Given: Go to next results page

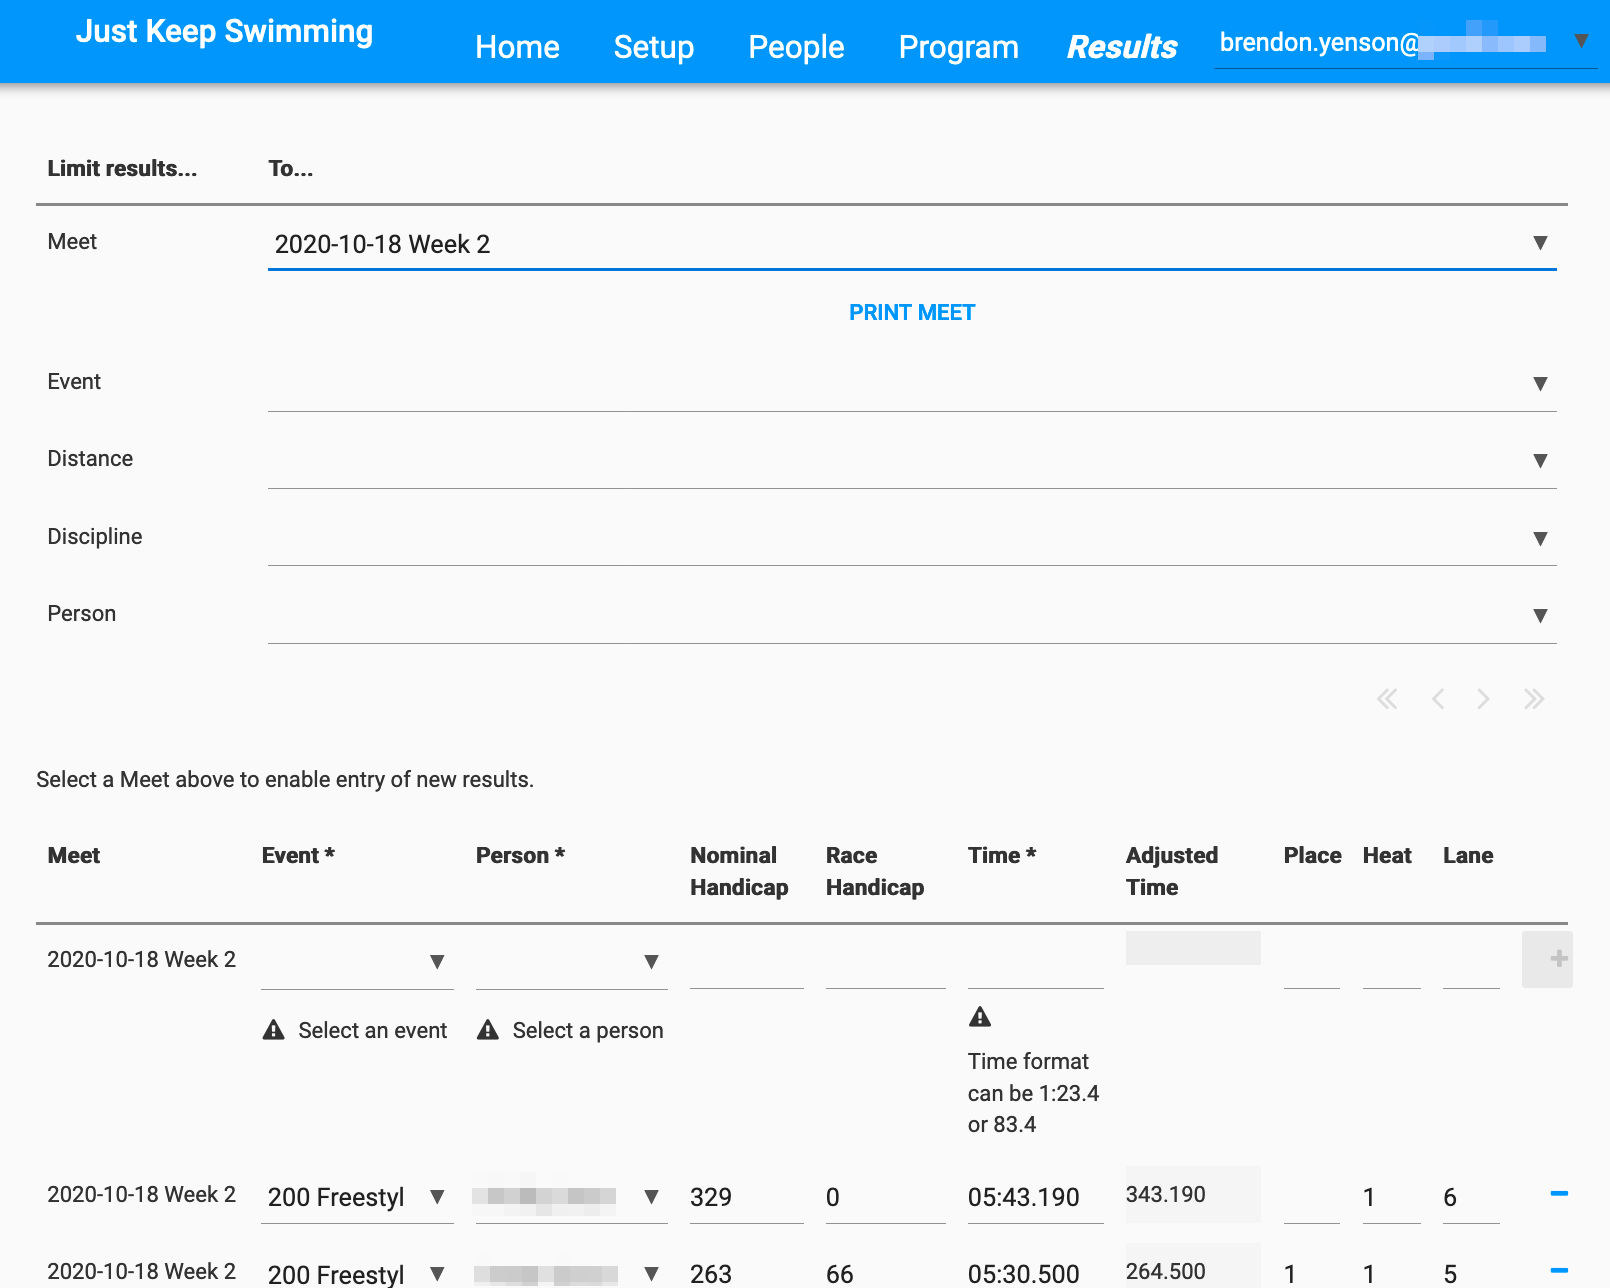Looking at the screenshot, I should pyautogui.click(x=1483, y=699).
